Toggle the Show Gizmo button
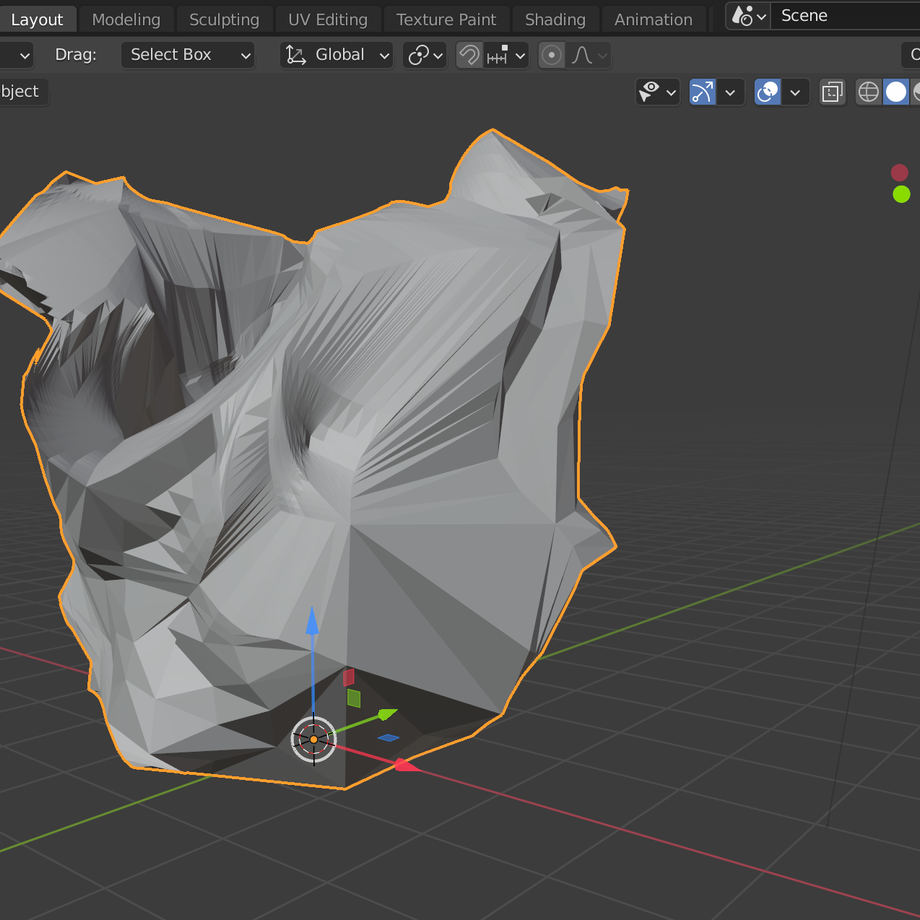This screenshot has height=920, width=920. [702, 92]
